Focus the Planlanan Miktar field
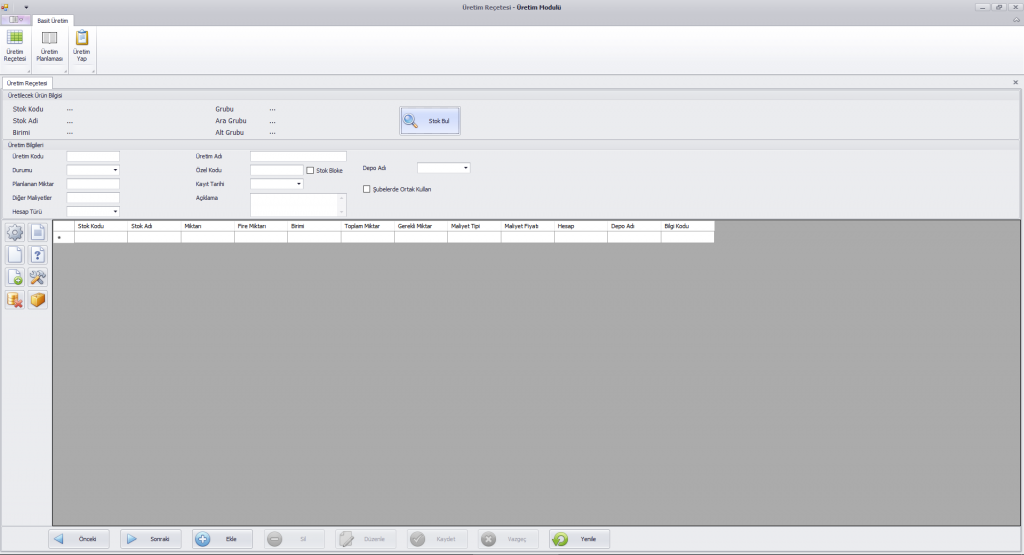Image resolution: width=1024 pixels, height=555 pixels. coord(93,184)
